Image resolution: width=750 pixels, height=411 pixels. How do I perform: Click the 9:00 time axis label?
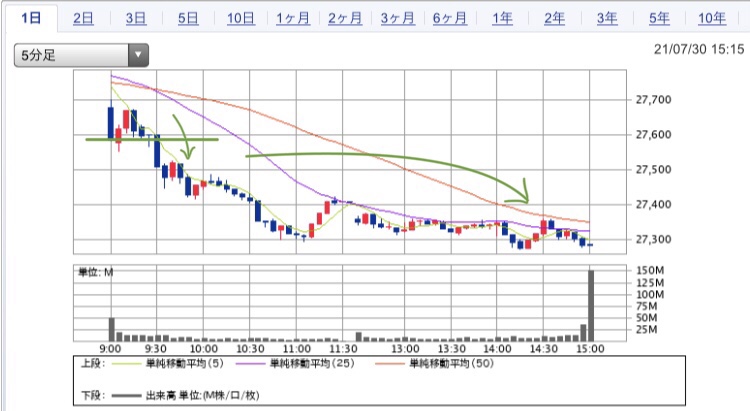point(110,349)
